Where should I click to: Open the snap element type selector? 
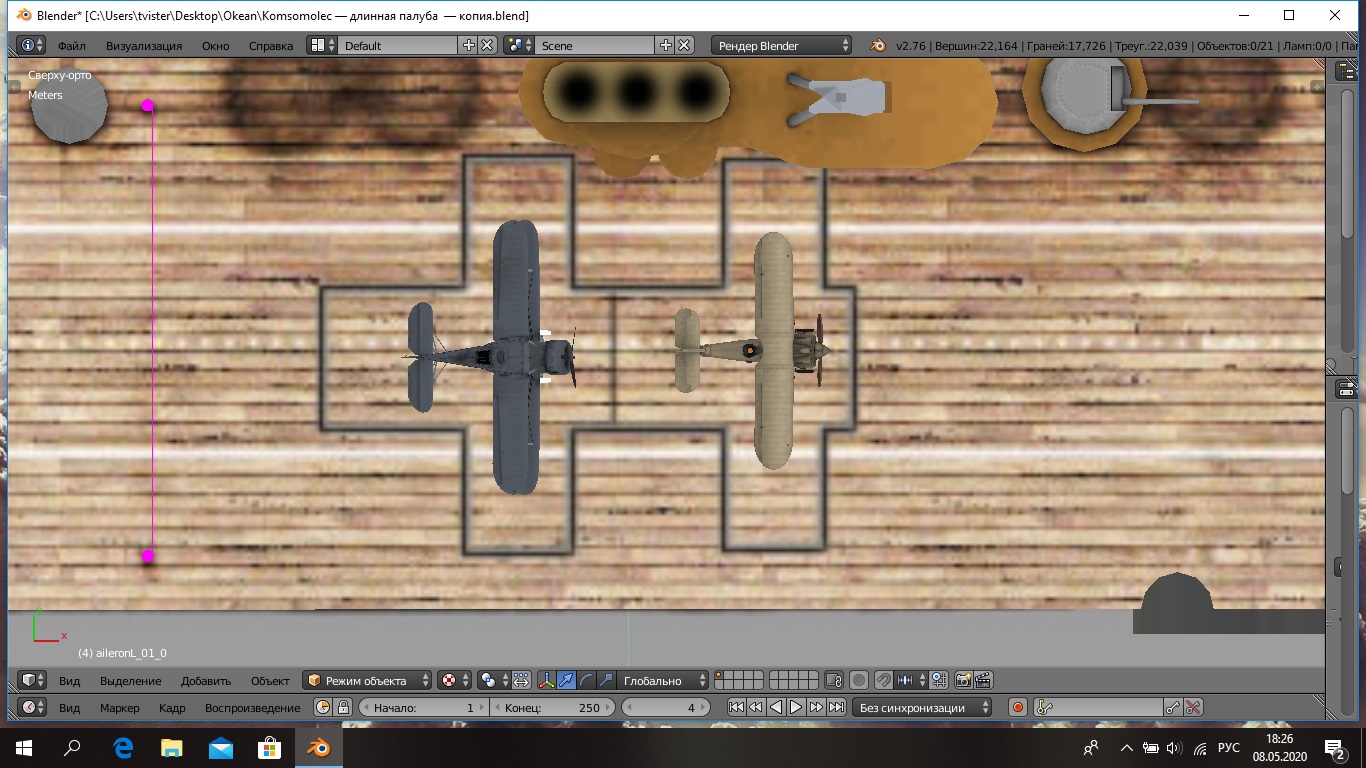909,680
